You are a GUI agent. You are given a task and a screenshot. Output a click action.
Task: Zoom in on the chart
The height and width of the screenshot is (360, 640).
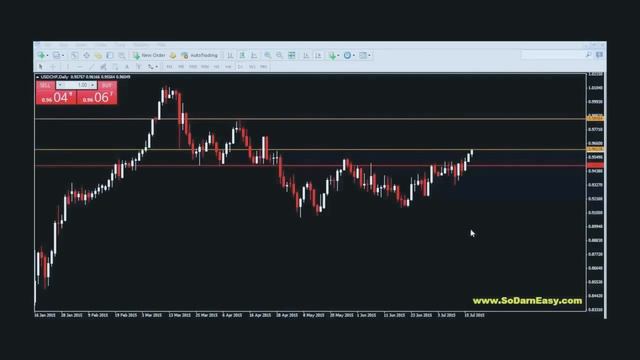[x=268, y=55]
